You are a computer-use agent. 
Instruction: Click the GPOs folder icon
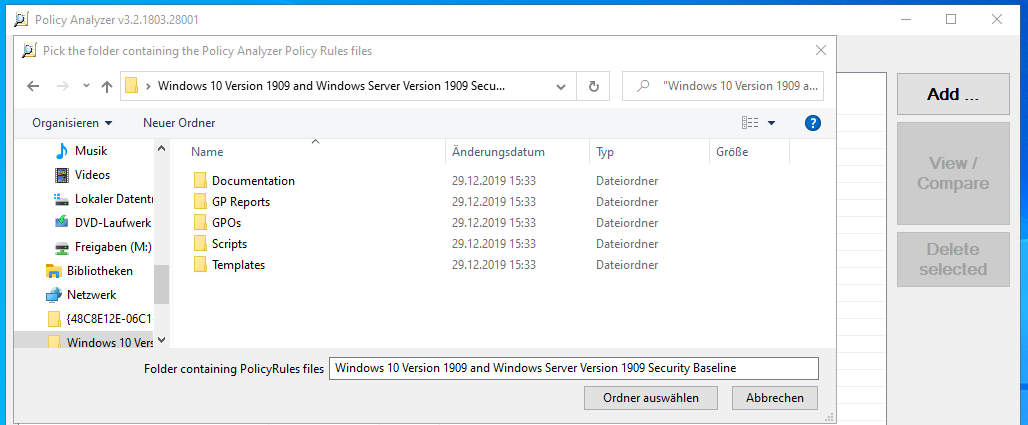[200, 222]
